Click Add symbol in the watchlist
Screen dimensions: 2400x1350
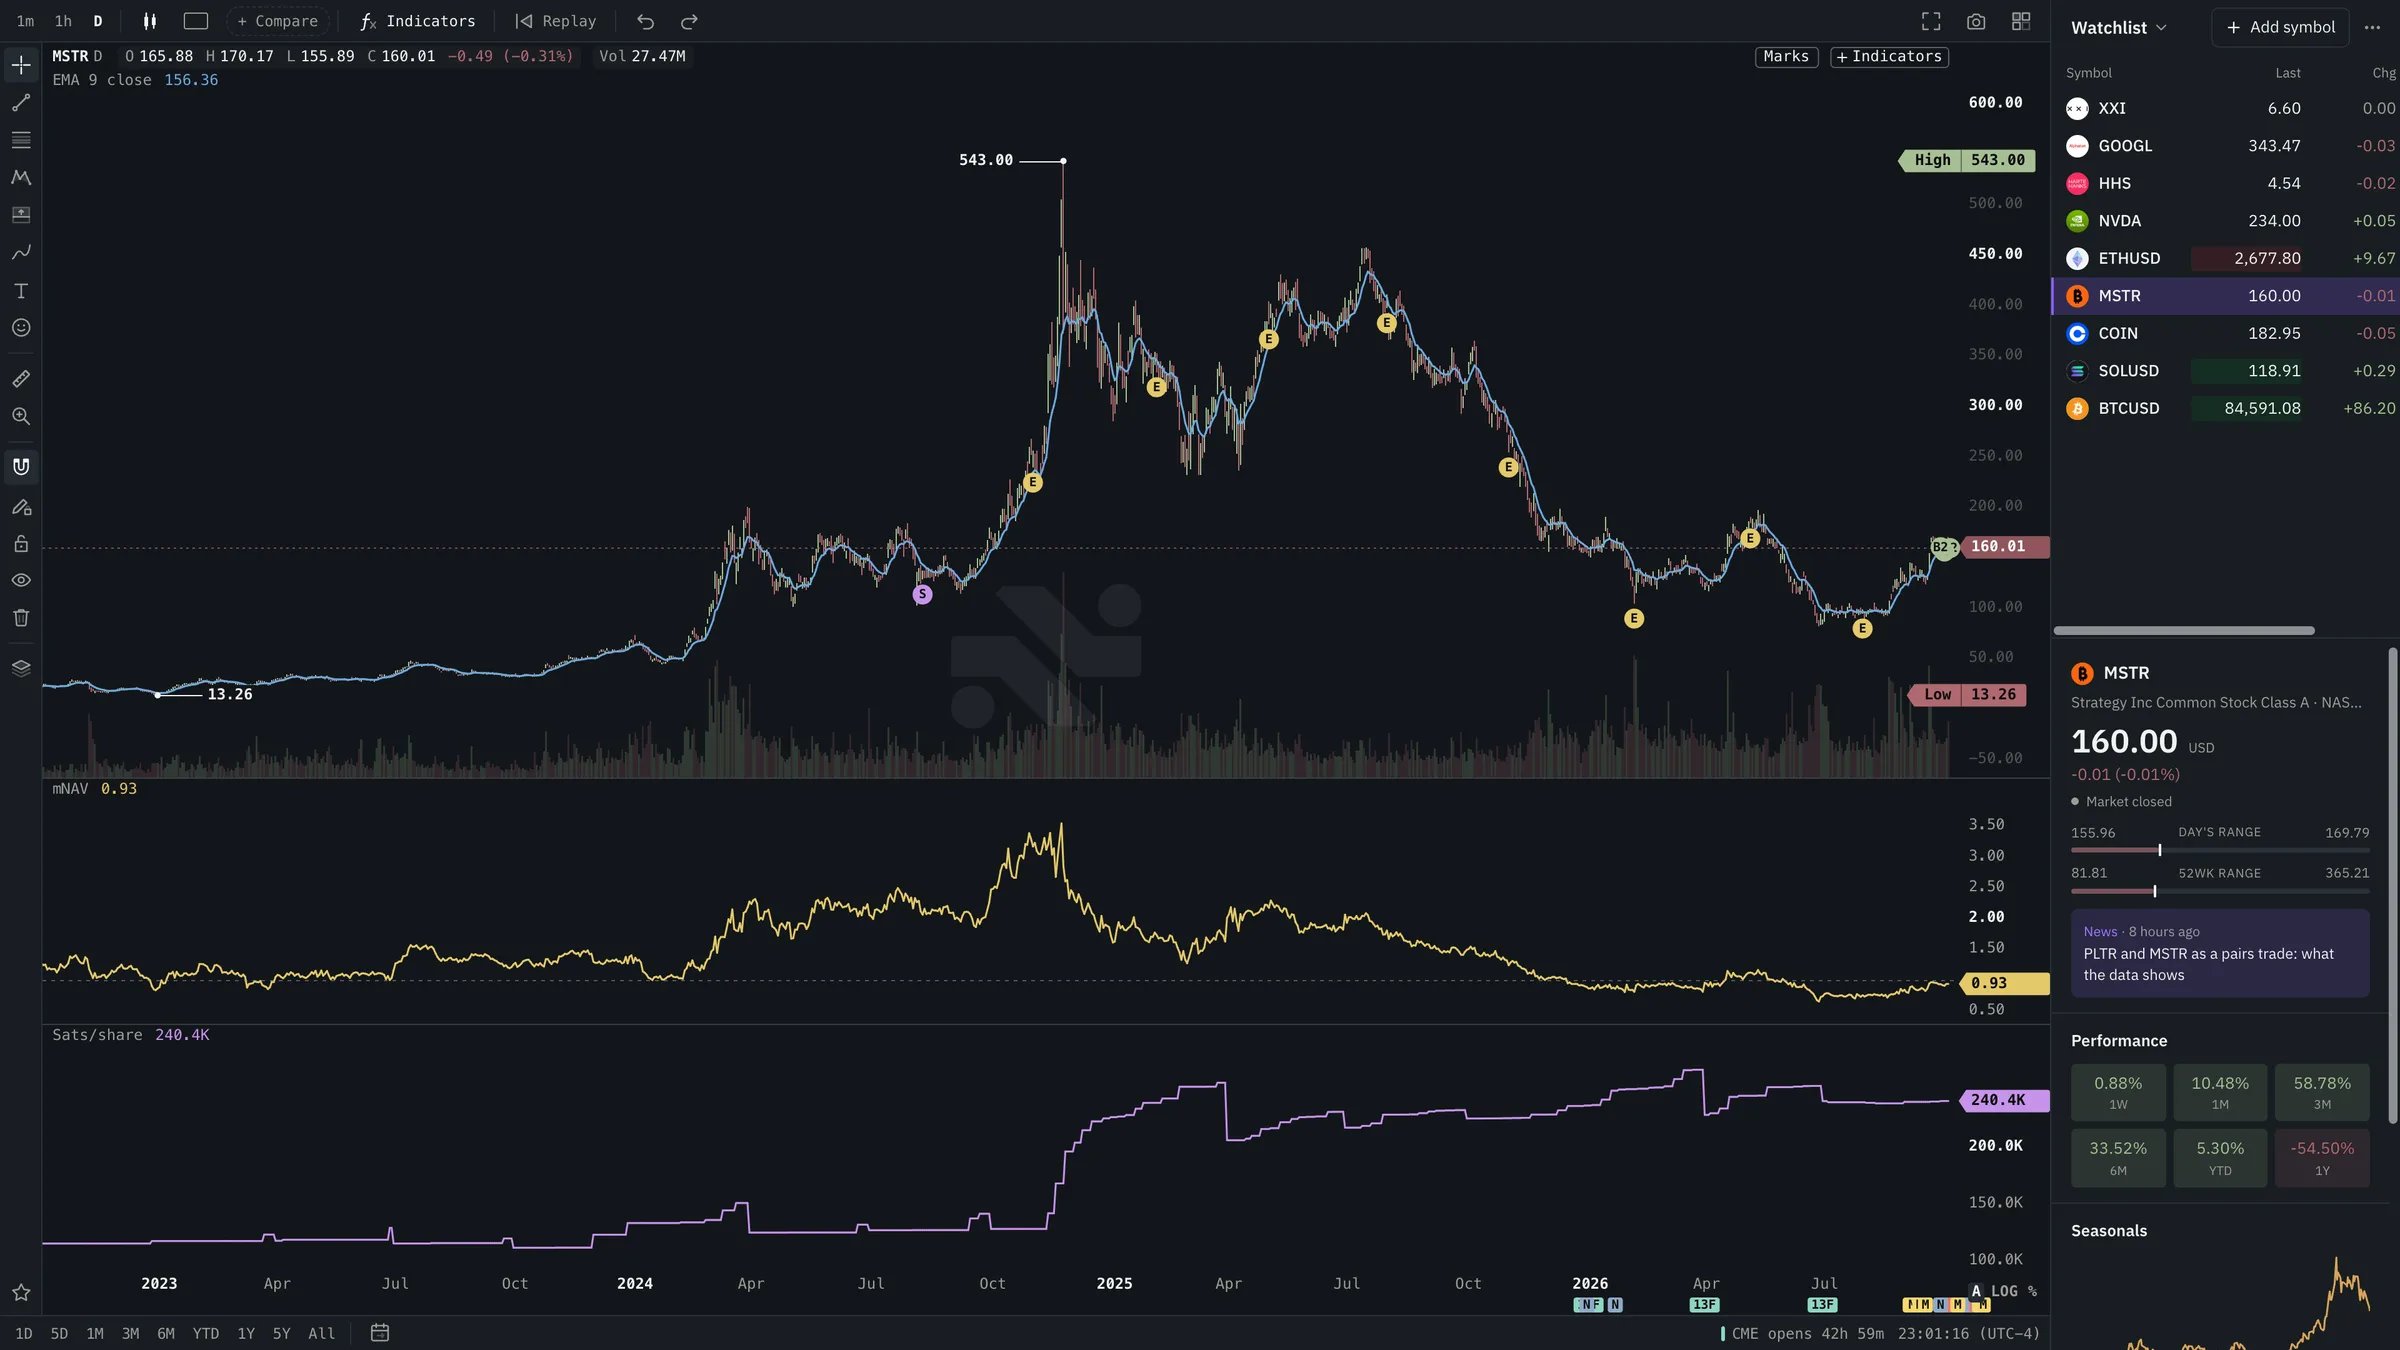(2280, 28)
